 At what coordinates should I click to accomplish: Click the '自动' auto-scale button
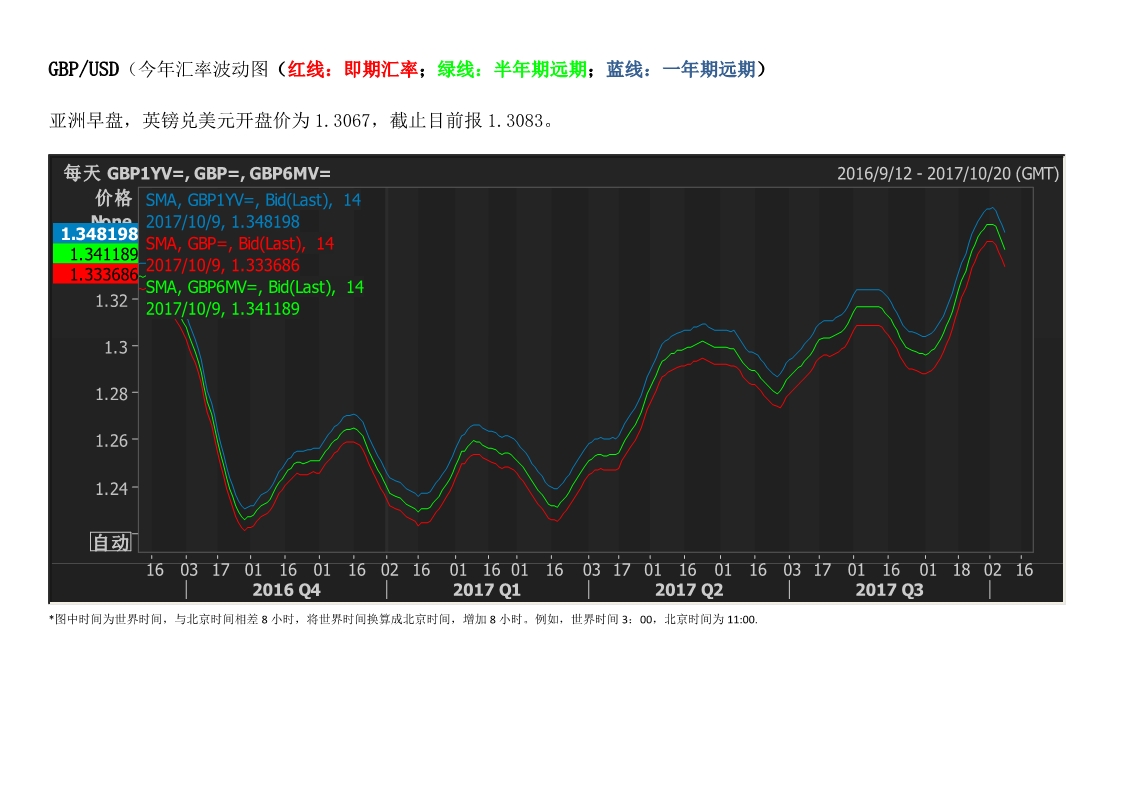pyautogui.click(x=111, y=543)
